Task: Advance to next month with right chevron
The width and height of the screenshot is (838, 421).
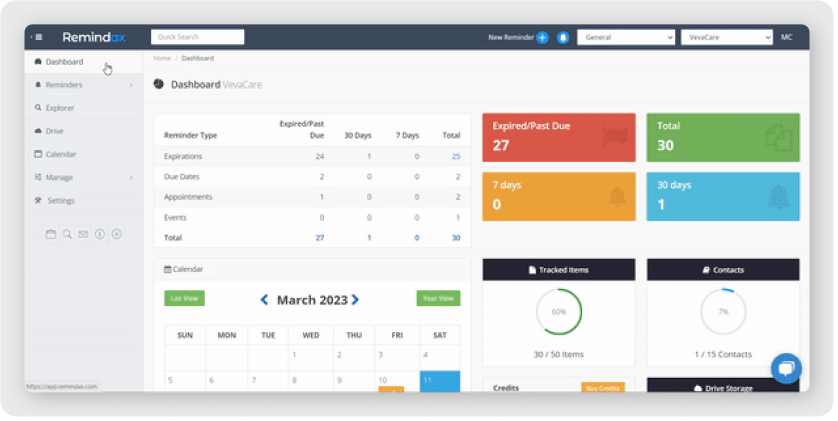Action: tap(355, 299)
